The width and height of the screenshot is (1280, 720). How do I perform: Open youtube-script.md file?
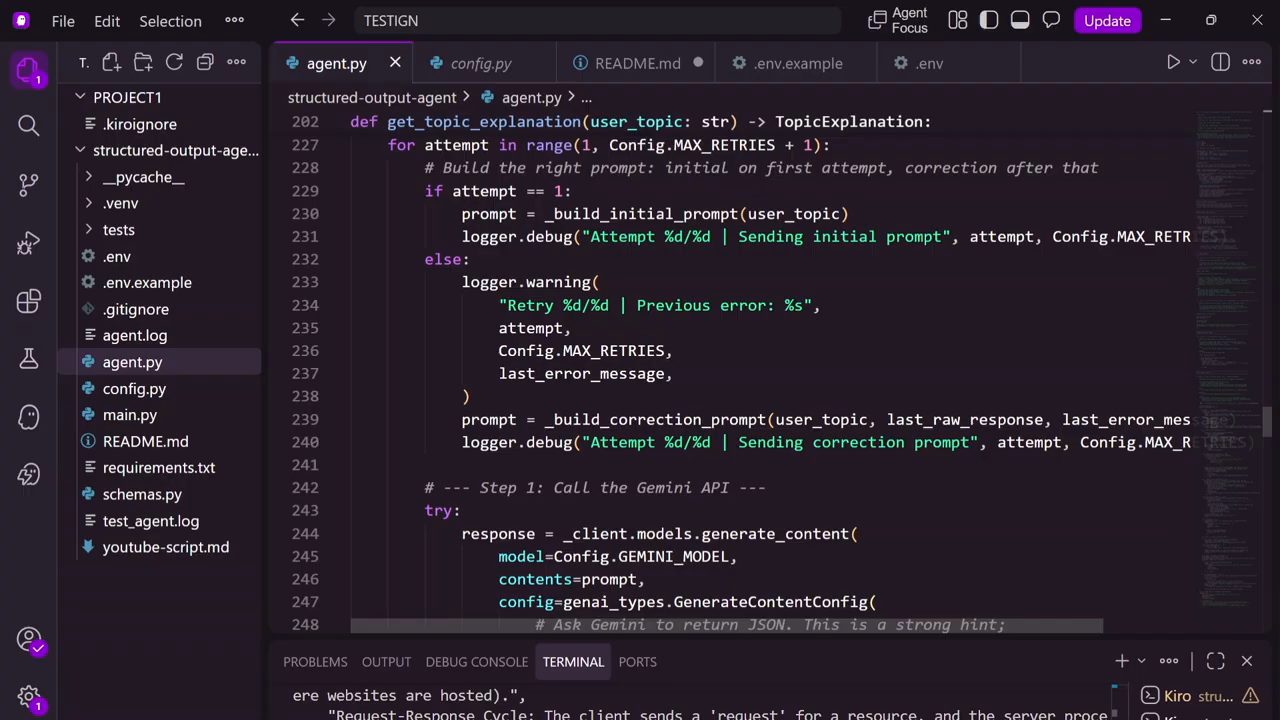[165, 547]
